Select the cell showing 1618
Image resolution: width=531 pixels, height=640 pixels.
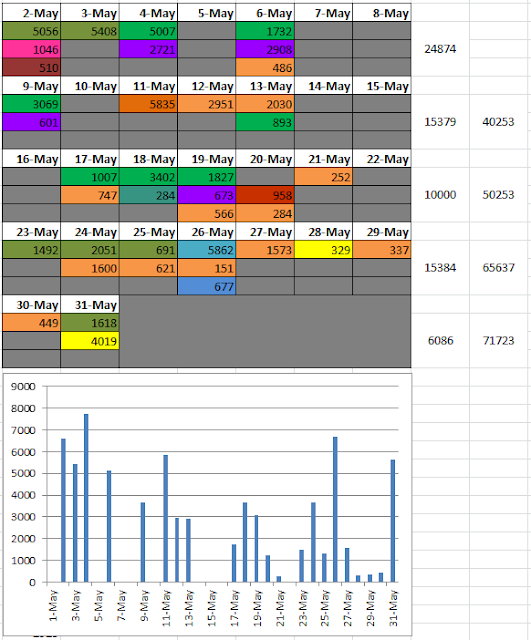(x=90, y=323)
